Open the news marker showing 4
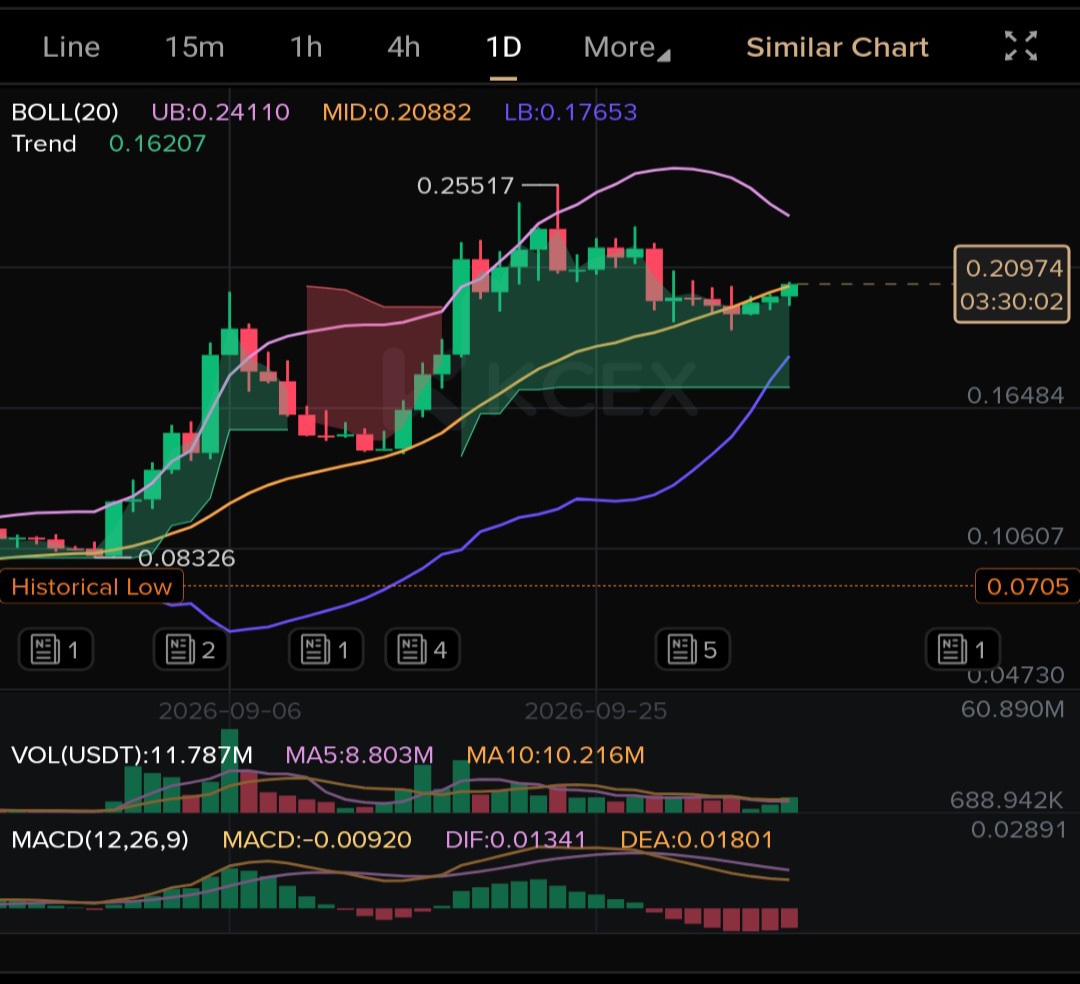 pyautogui.click(x=422, y=649)
